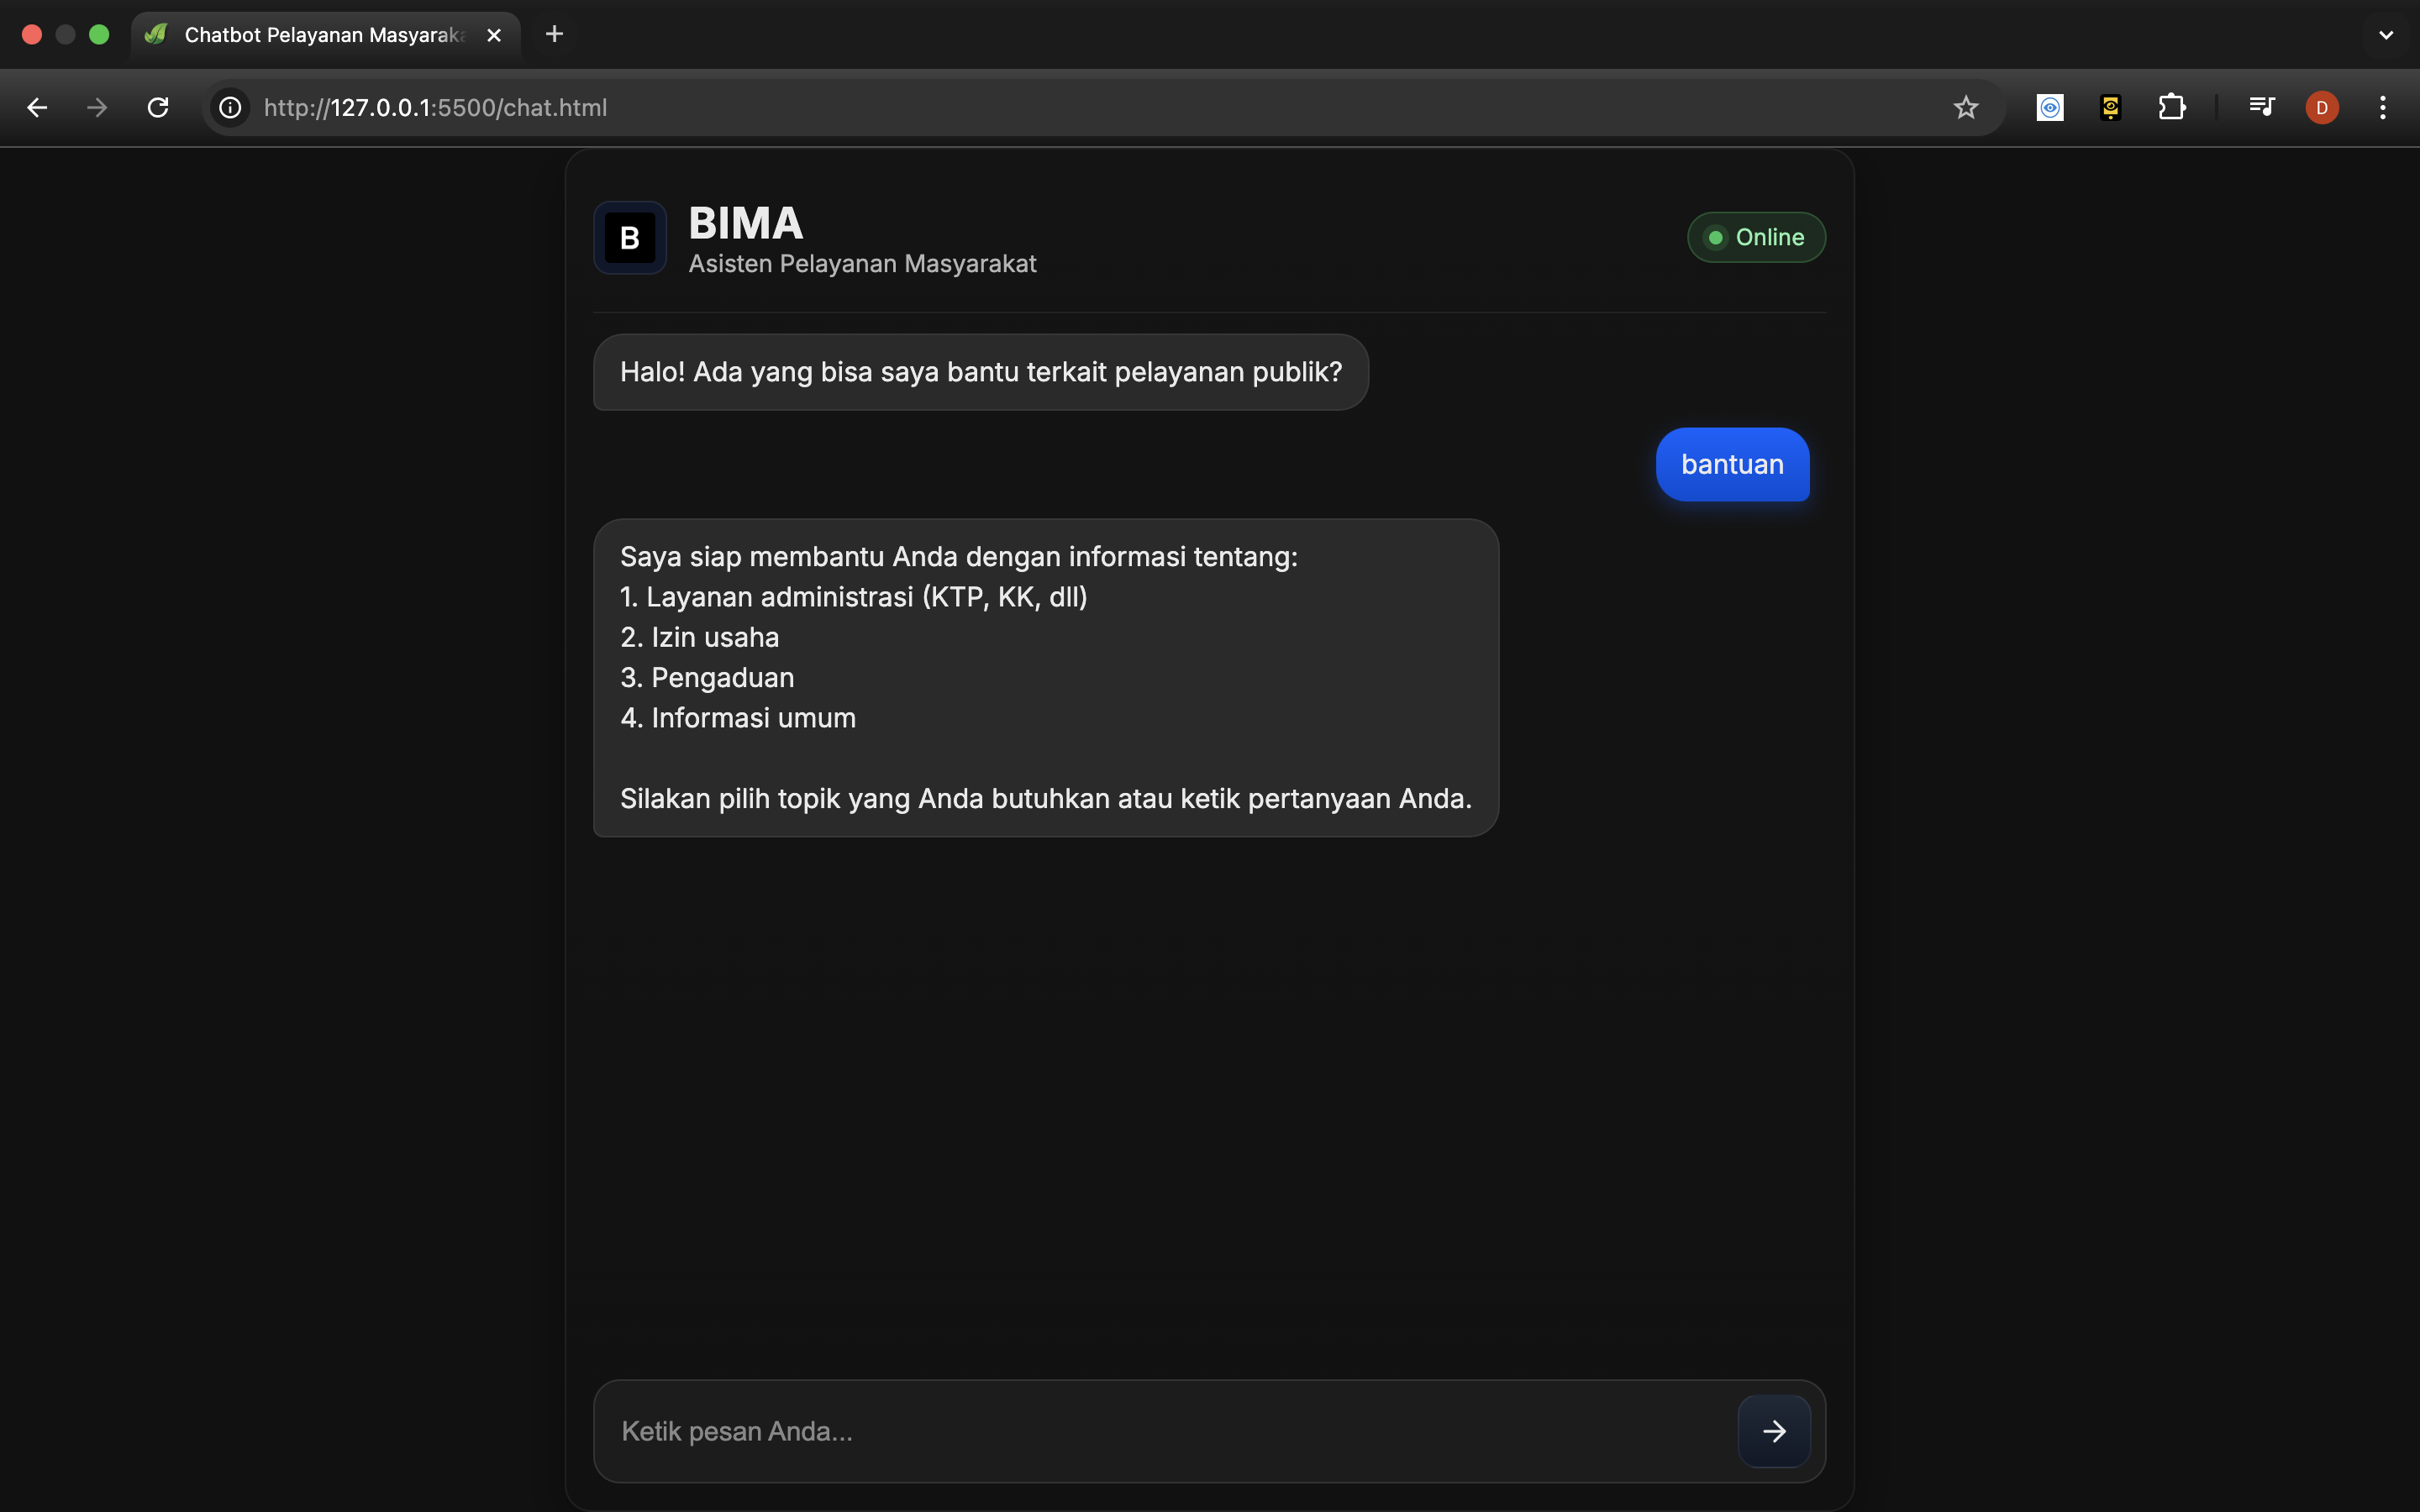Close the Chatbot Pelayanan Masyarakat tab
The width and height of the screenshot is (2420, 1512).
pos(494,35)
